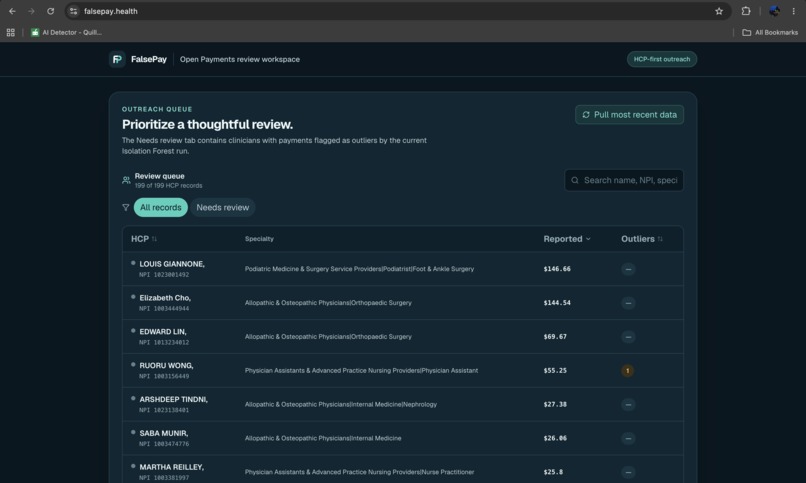806x483 pixels.
Task: Click NPI 1023001492 text
Action: point(164,275)
